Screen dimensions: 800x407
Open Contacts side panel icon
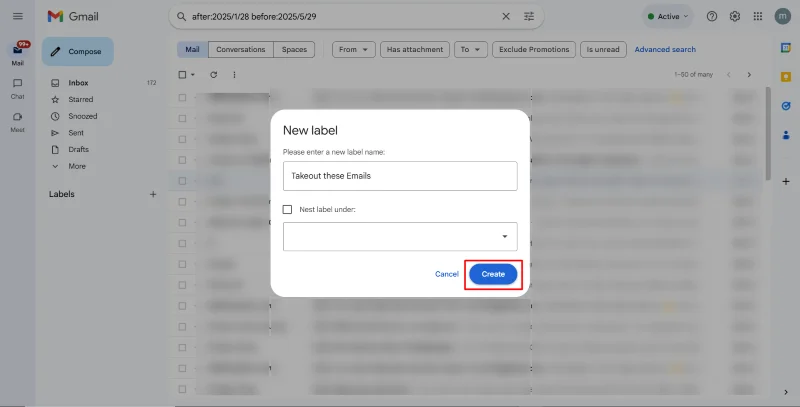tap(786, 135)
